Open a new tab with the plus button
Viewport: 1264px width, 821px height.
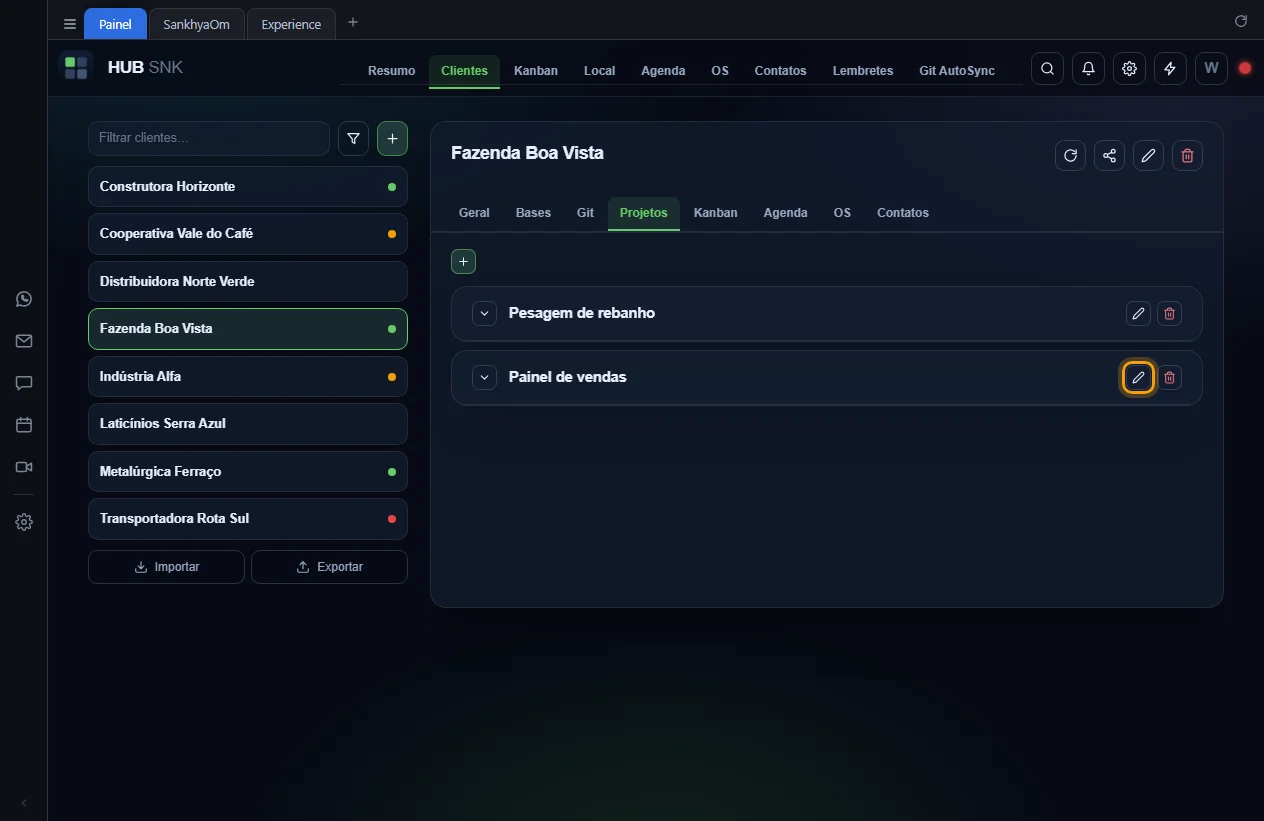352,22
